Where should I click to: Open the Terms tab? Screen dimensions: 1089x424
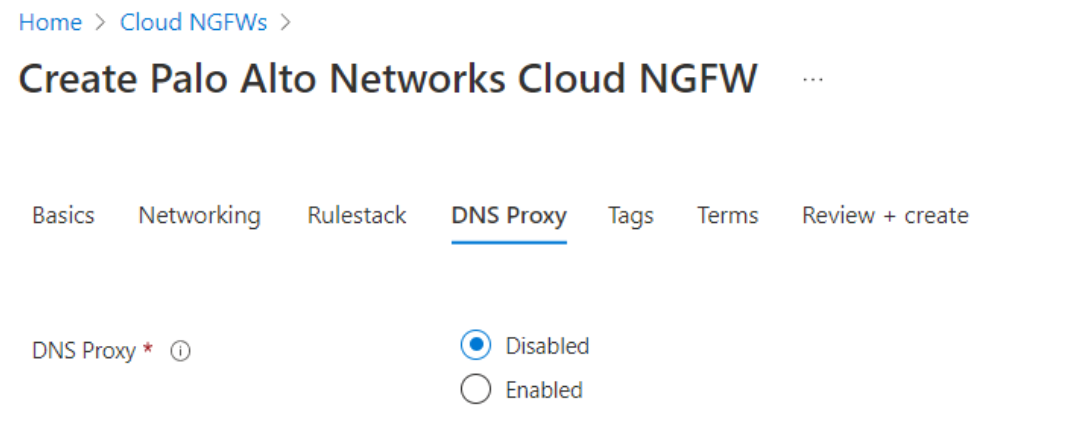pos(728,215)
